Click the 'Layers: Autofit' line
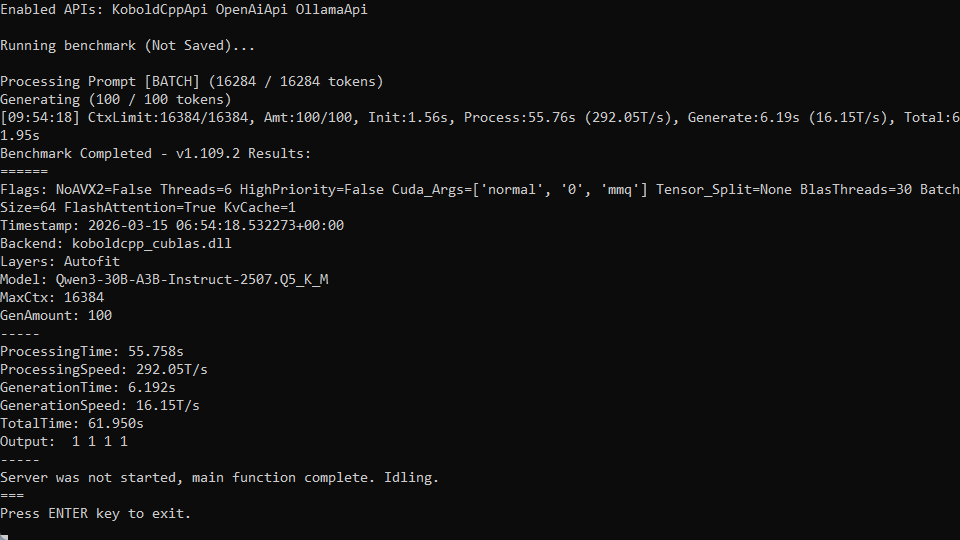The height and width of the screenshot is (540, 960). [x=60, y=262]
